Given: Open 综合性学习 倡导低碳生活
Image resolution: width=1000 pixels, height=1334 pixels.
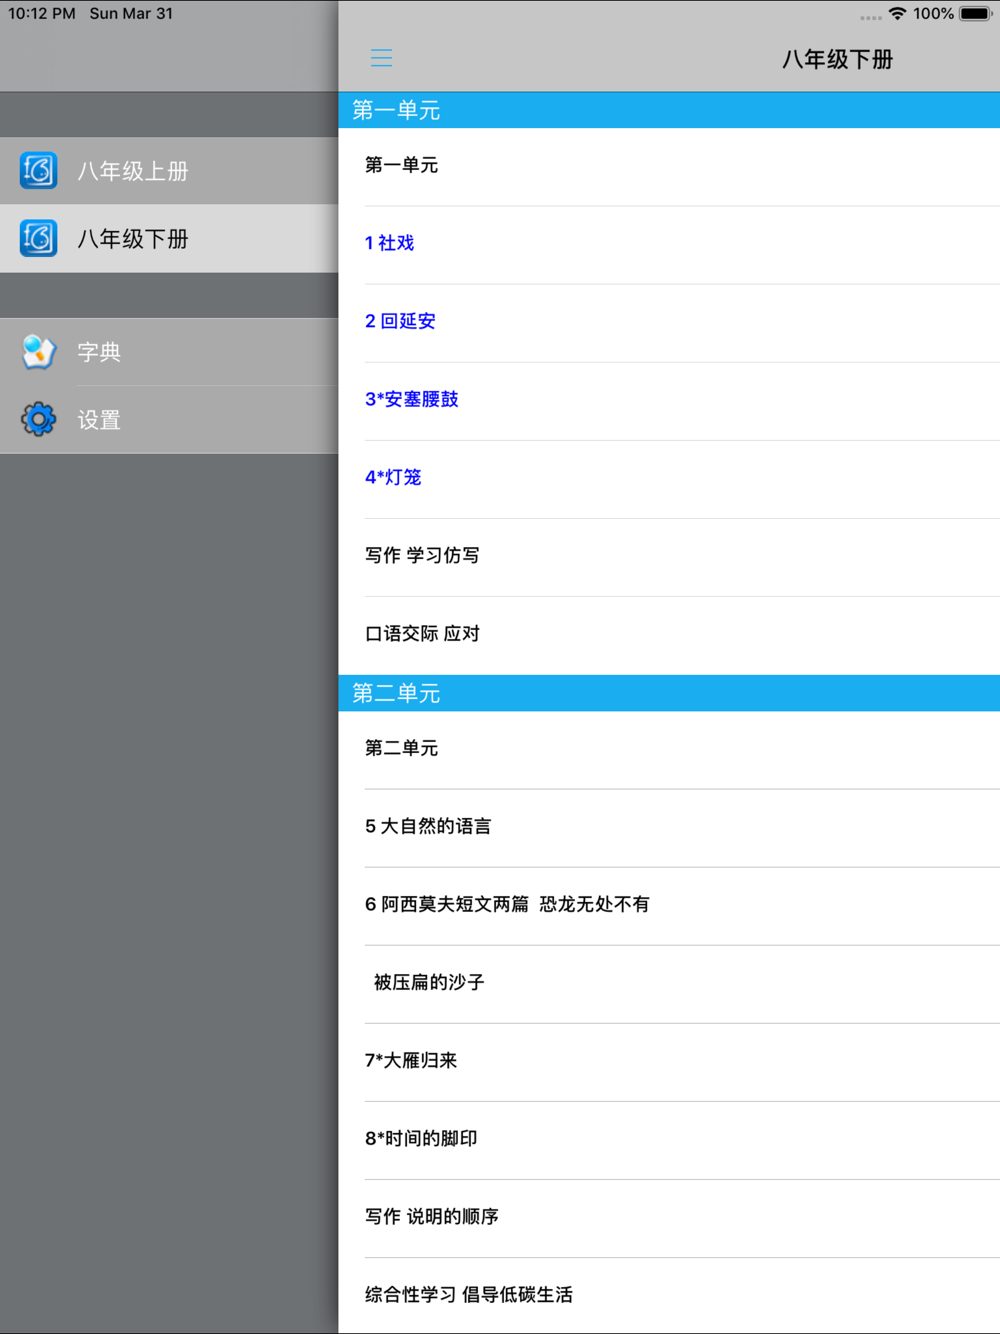Looking at the screenshot, I should (669, 1296).
